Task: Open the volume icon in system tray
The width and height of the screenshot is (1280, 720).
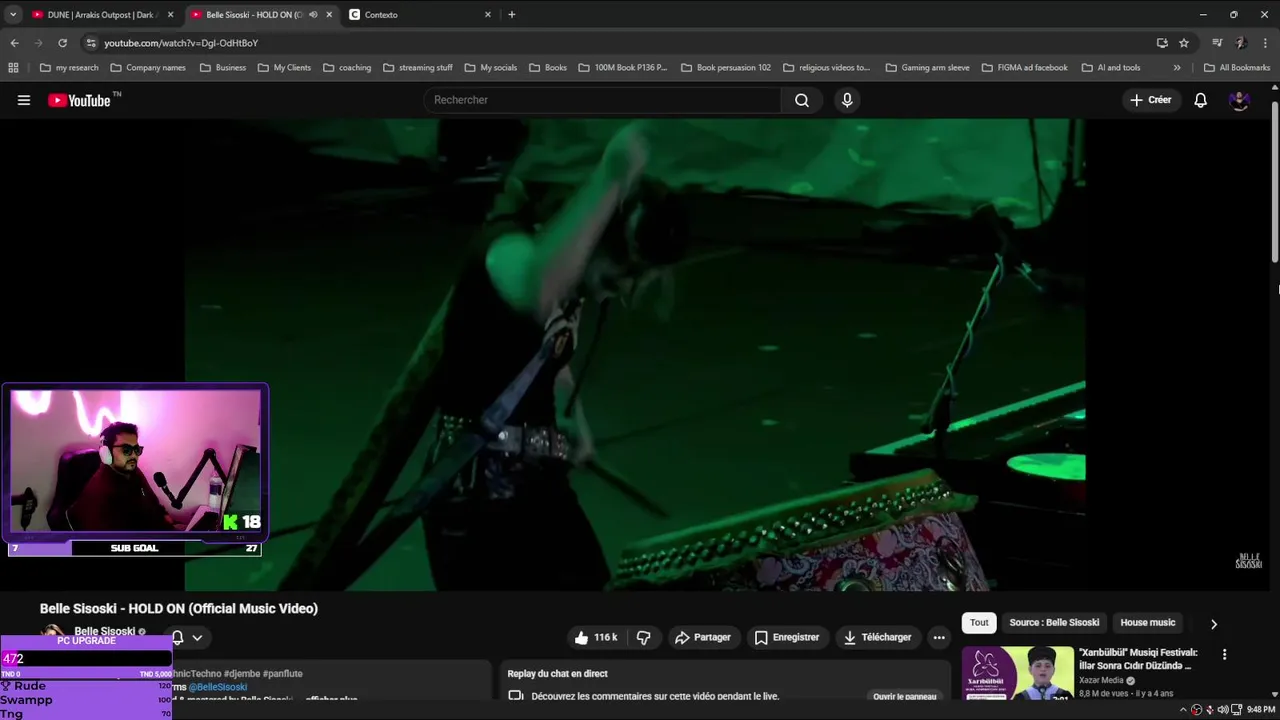Action: tap(1222, 710)
